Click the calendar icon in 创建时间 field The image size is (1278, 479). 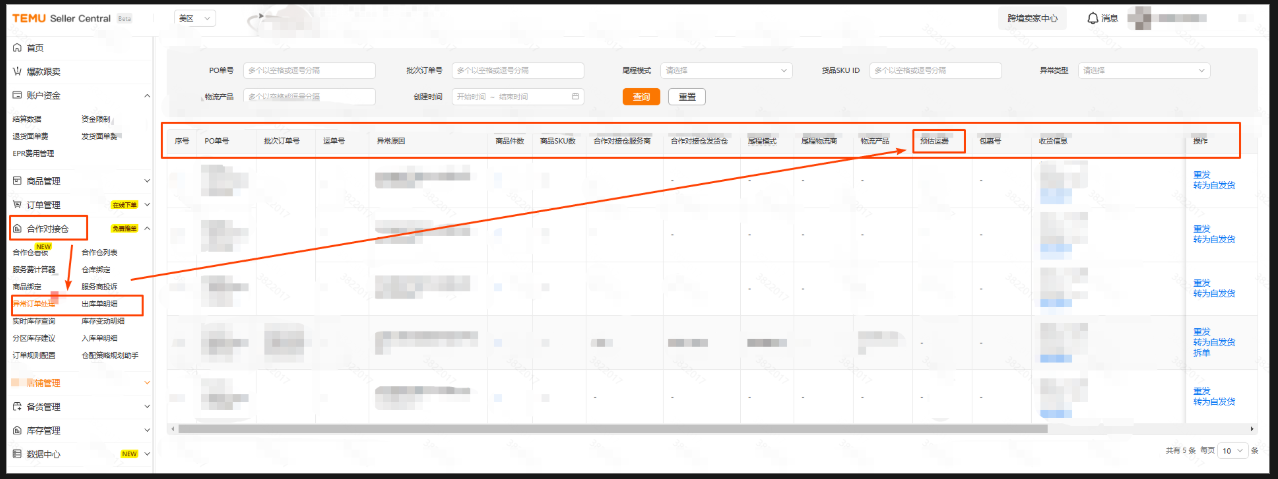[x=575, y=97]
